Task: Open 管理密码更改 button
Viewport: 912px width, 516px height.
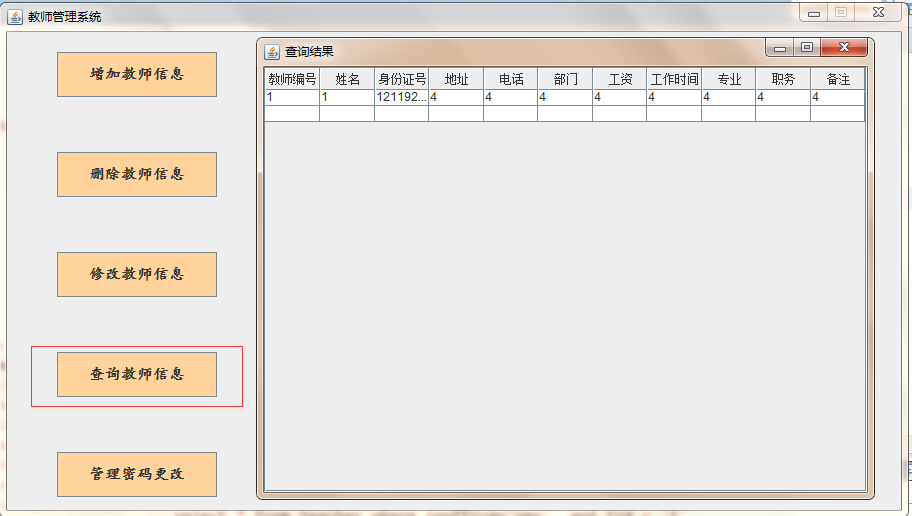Action: [137, 475]
